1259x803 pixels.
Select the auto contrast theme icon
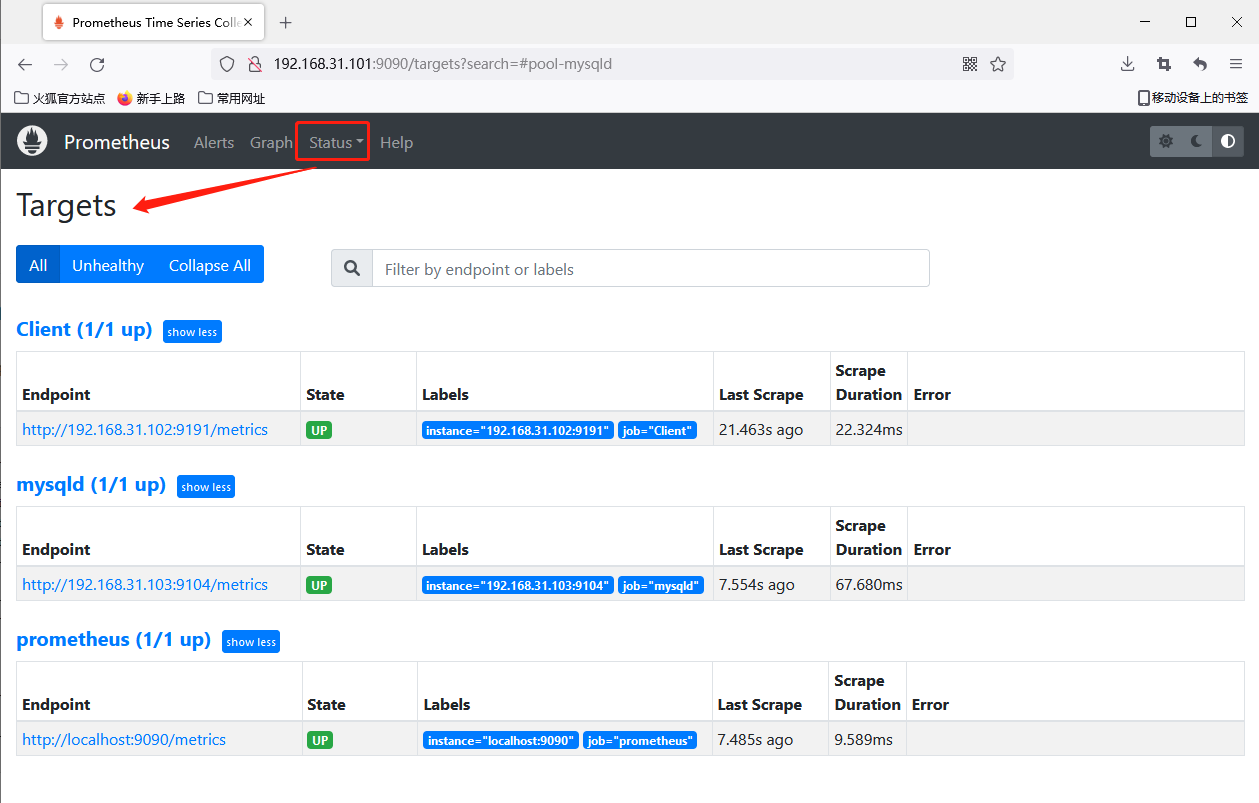point(1228,142)
